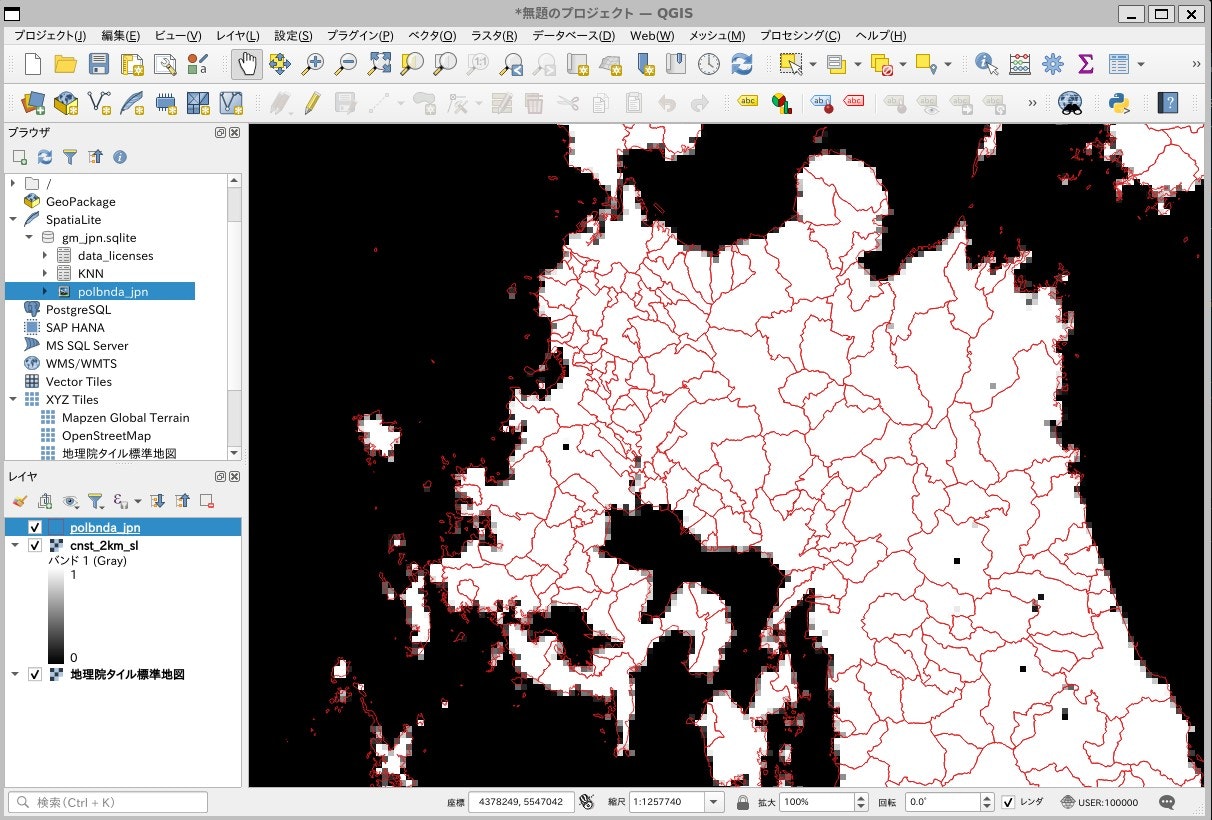
Task: Refresh the map canvas
Action: (743, 63)
